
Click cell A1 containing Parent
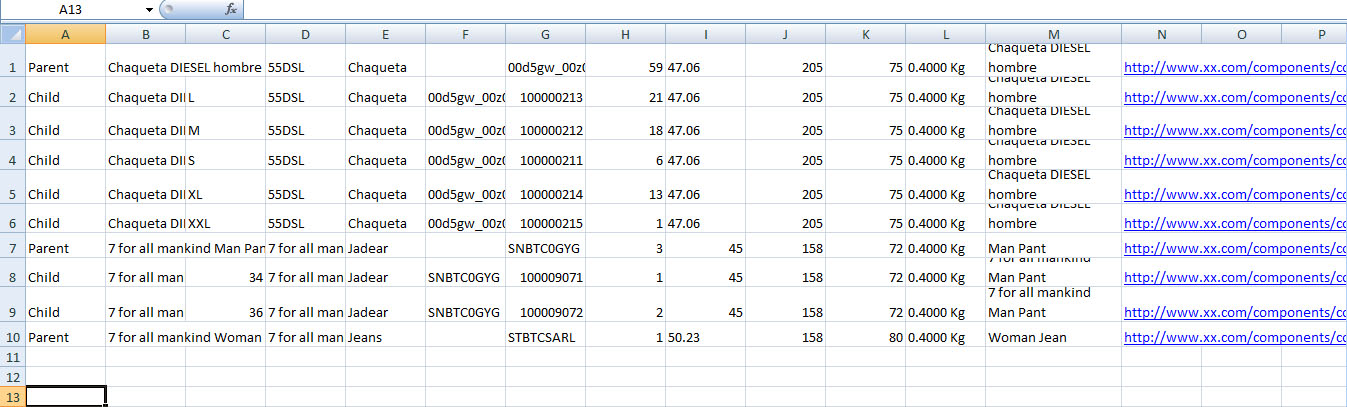click(65, 62)
